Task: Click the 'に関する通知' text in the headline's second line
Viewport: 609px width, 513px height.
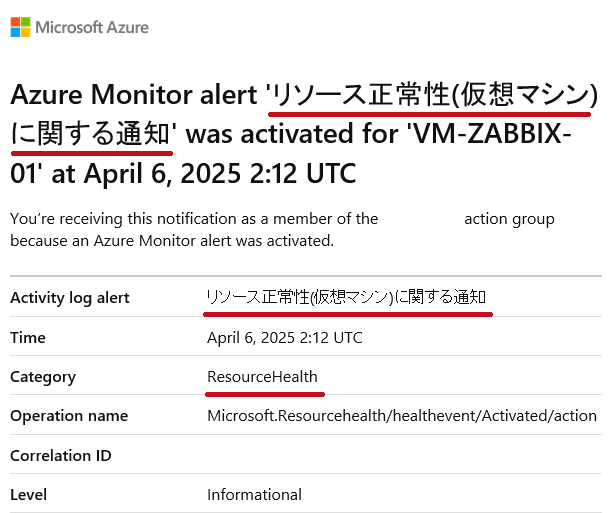Action: pos(90,134)
